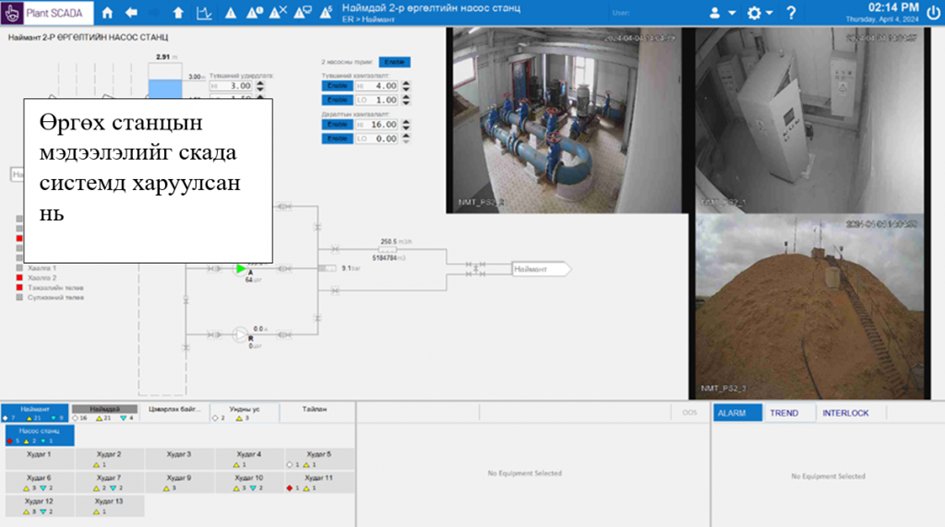Viewport: 945px width, 527px height.
Task: Toggle Enable beside the HI 4.00 limit
Action: (x=337, y=86)
